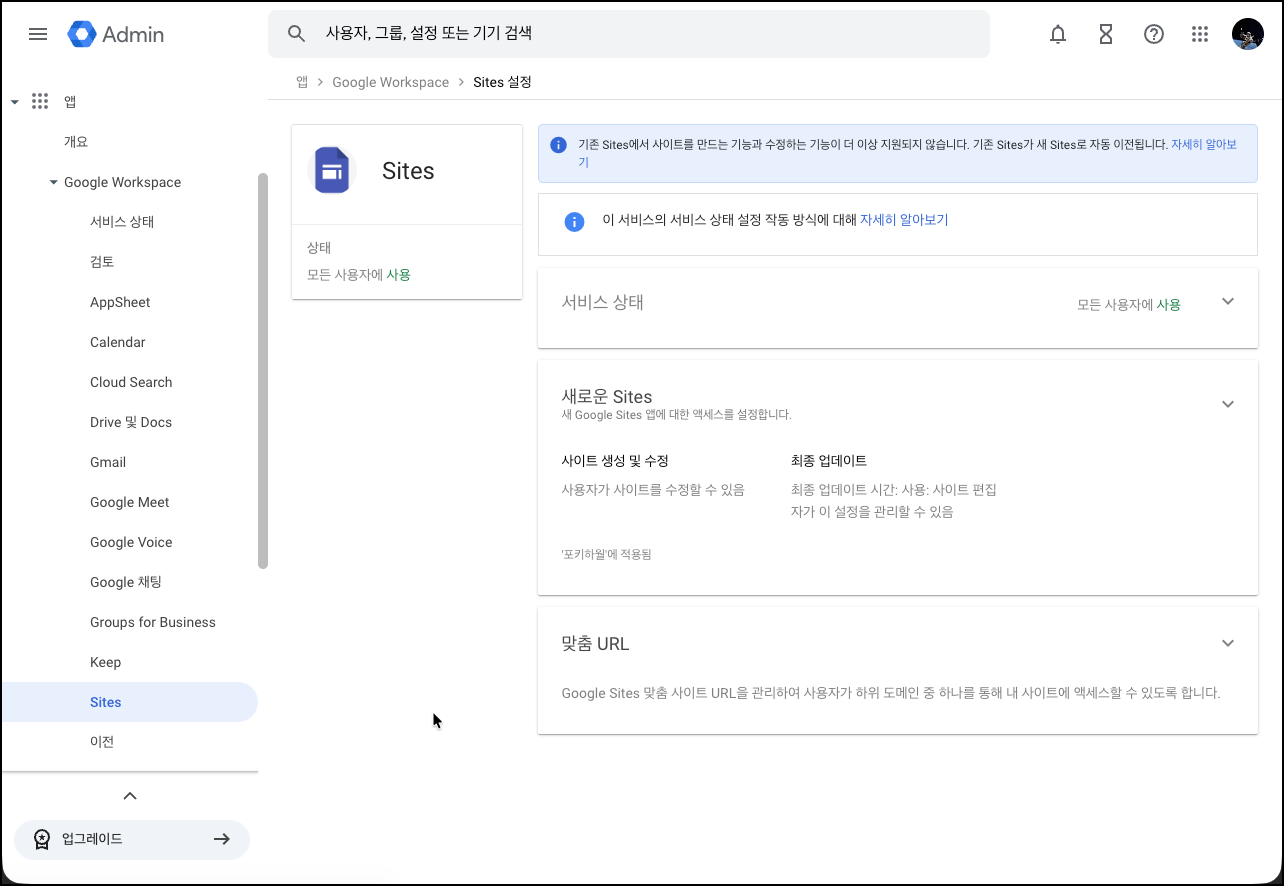Open the notifications bell
Viewport: 1284px width, 886px height.
(x=1058, y=34)
